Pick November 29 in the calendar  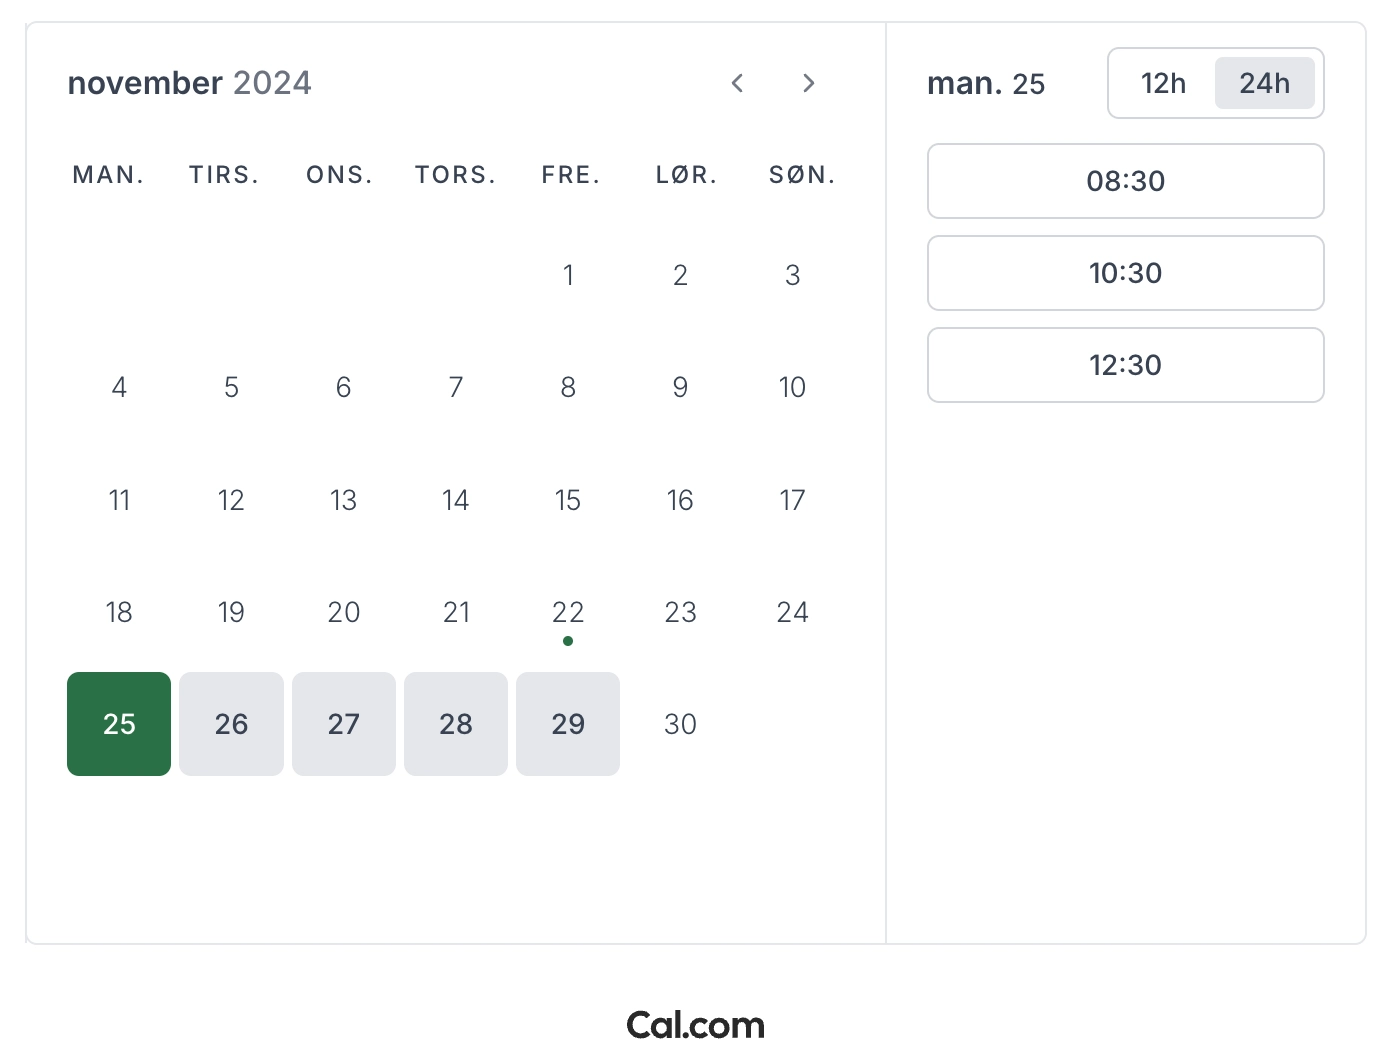click(x=568, y=724)
